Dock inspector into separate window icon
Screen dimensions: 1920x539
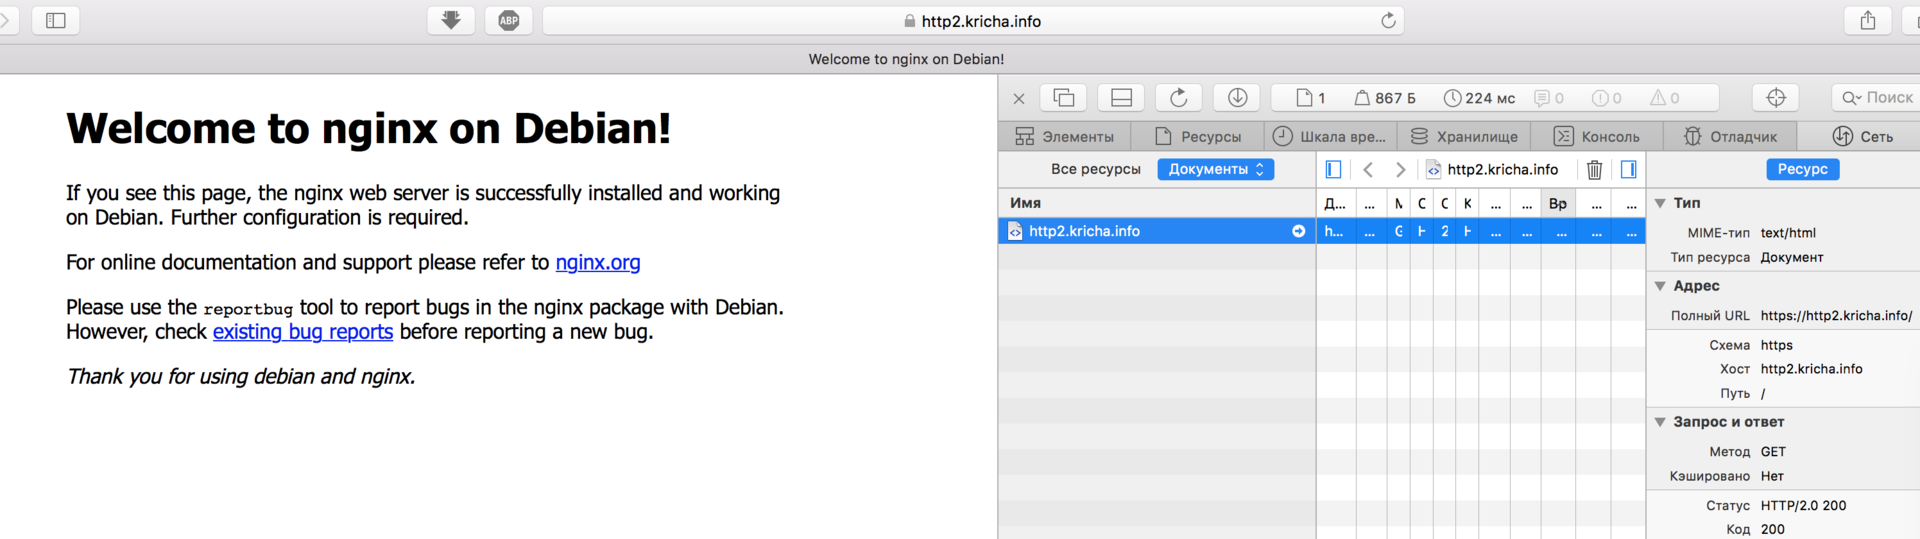coord(1064,97)
